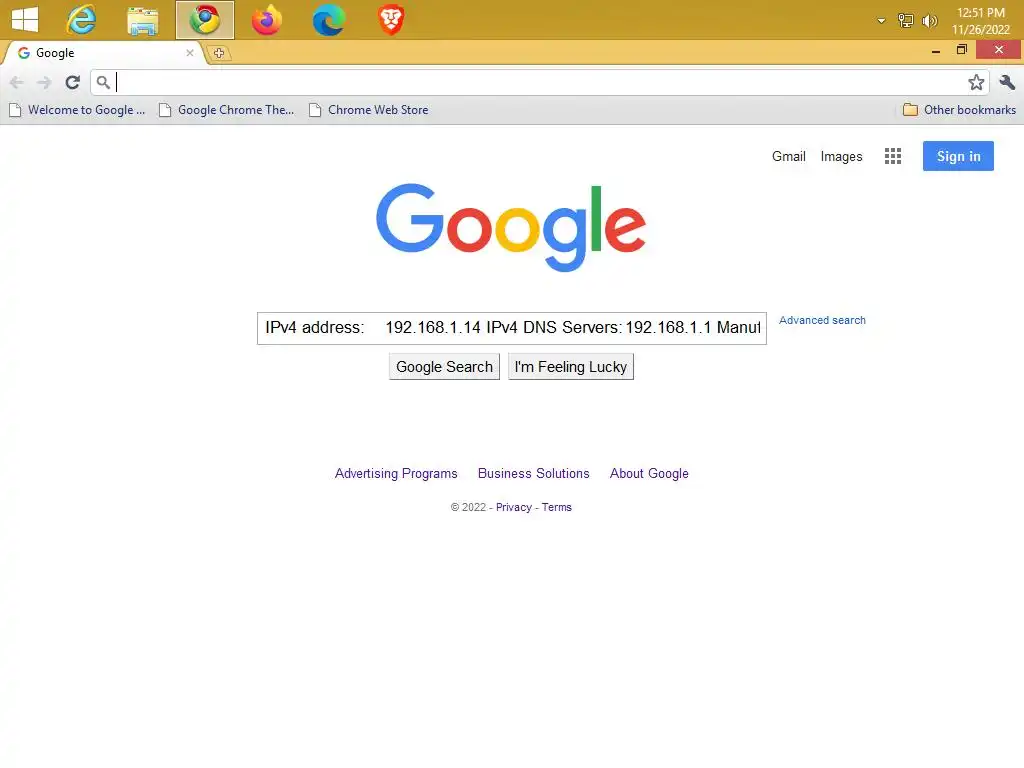1024x768 pixels.
Task: Open File Explorer from taskbar
Action: [142, 21]
